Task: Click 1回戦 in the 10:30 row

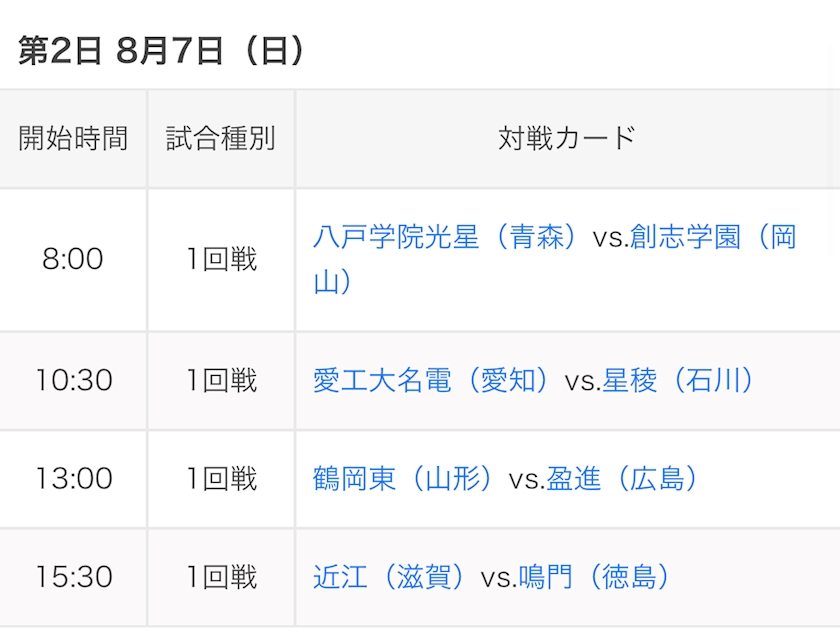Action: [x=221, y=381]
